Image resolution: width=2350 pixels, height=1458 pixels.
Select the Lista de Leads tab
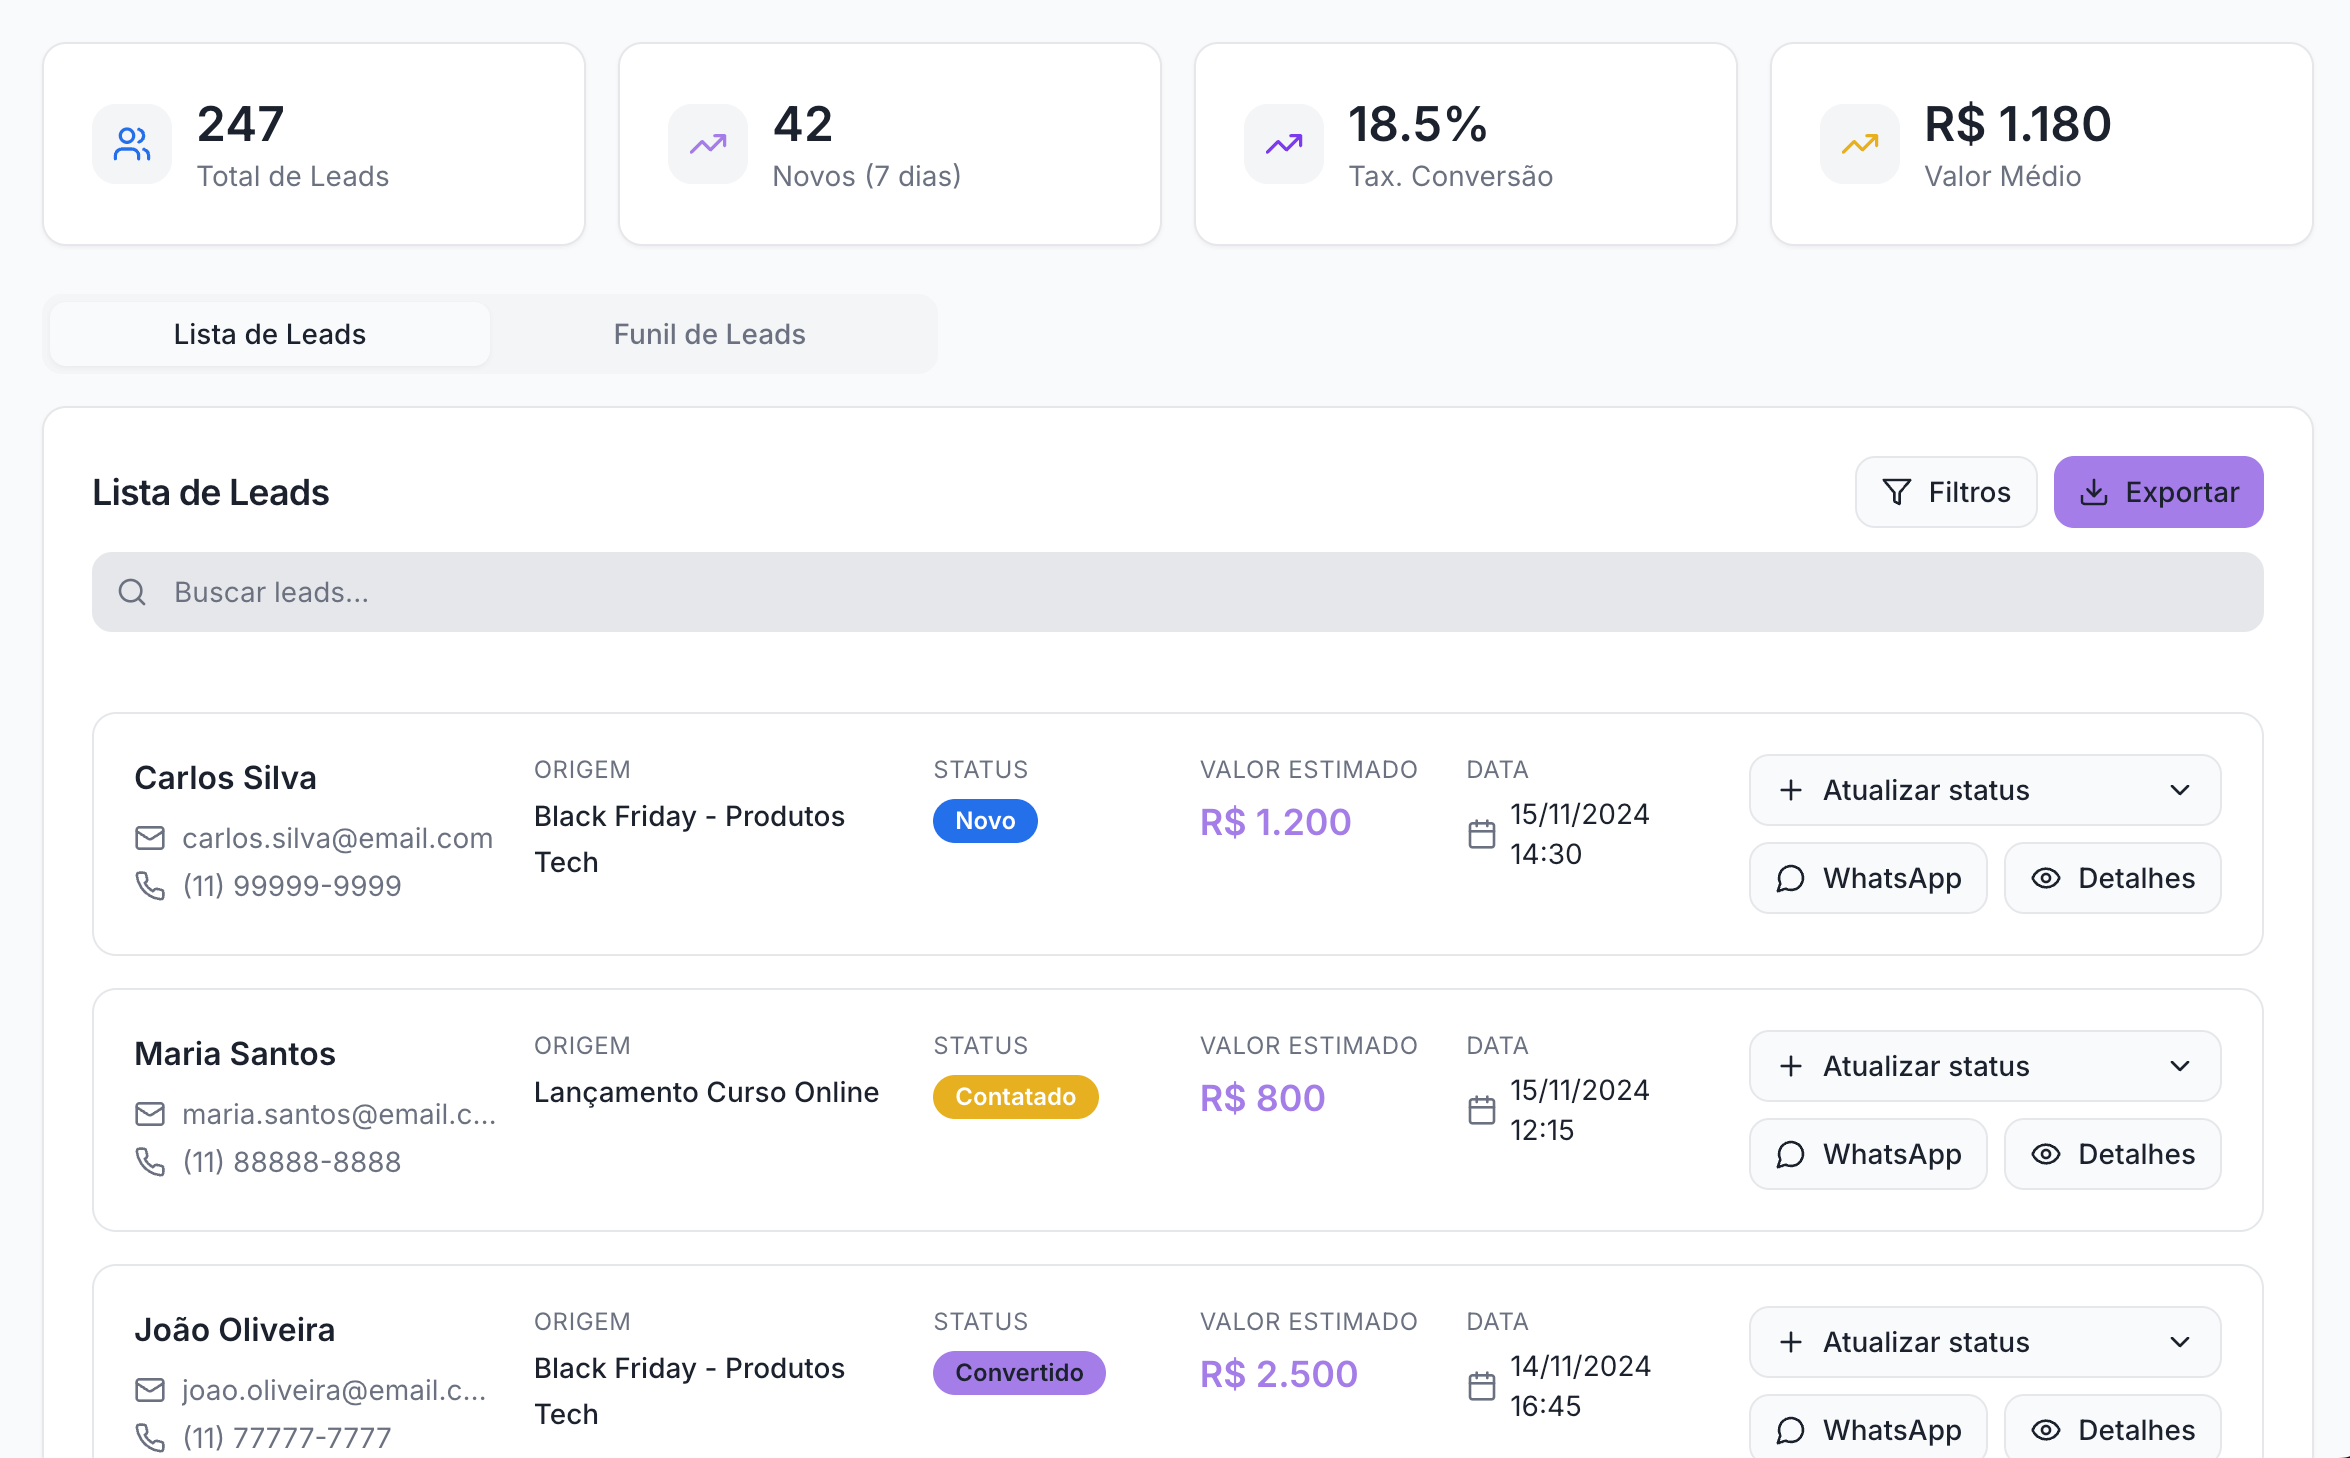pos(269,334)
